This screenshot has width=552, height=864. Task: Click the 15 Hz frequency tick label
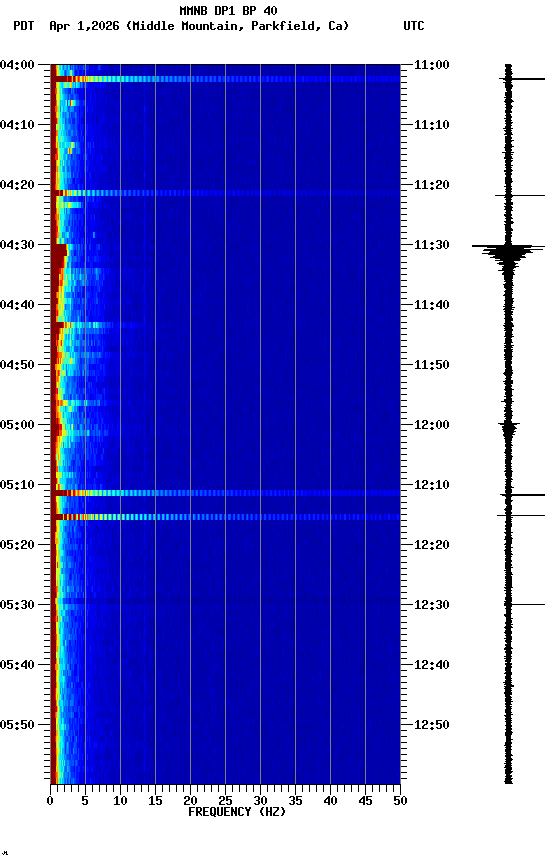point(155,801)
